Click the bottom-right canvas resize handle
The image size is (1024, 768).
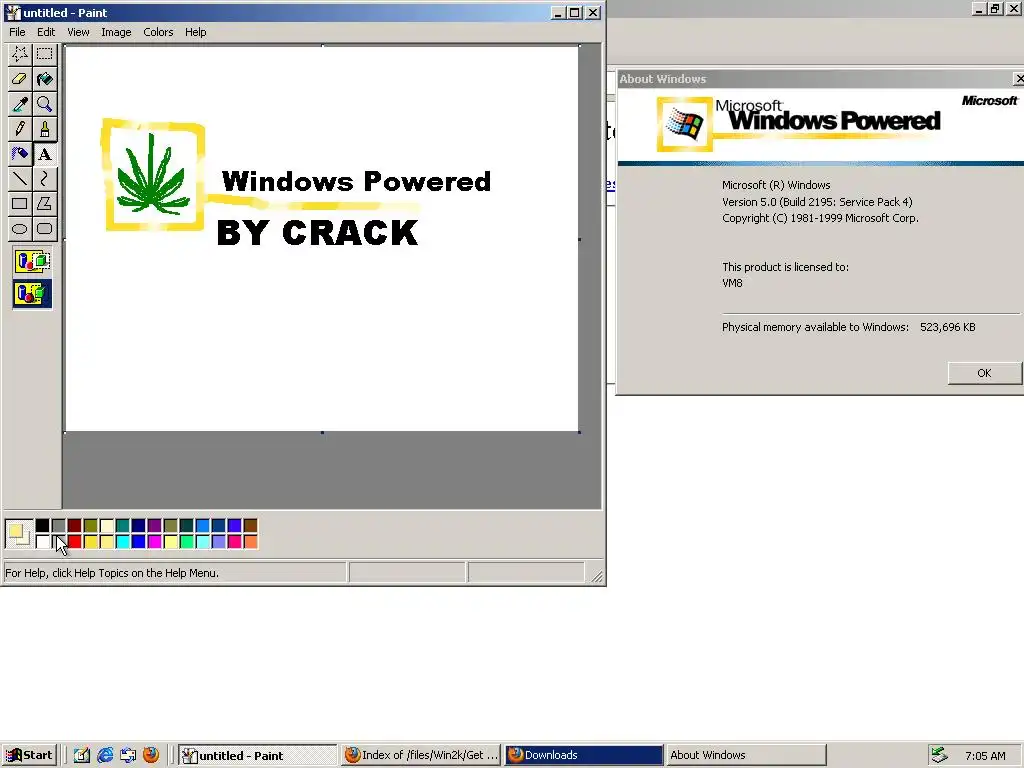point(579,432)
